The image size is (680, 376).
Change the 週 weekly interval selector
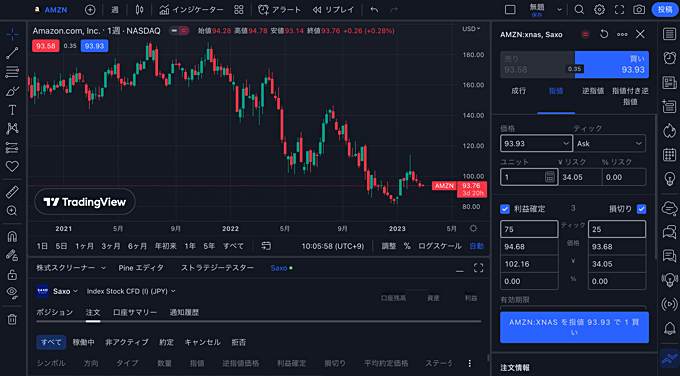pyautogui.click(x=114, y=10)
